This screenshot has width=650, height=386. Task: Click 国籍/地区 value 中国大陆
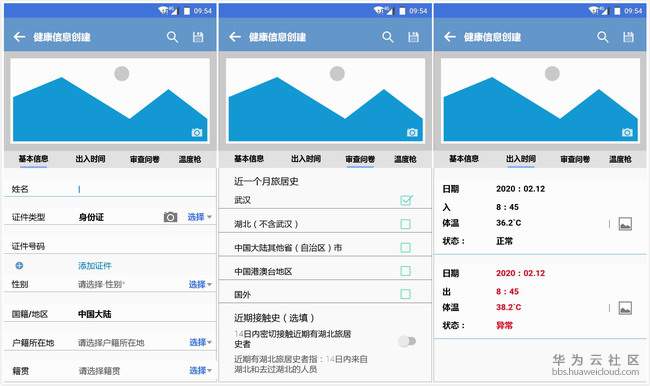click(x=95, y=314)
